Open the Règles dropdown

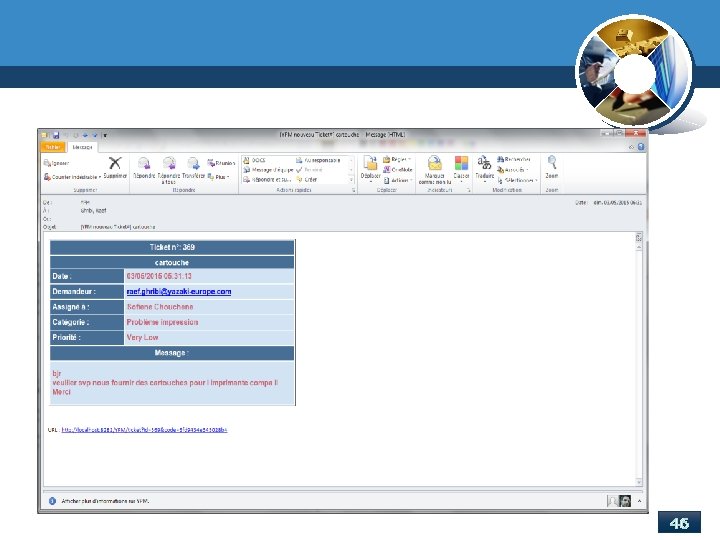point(397,159)
